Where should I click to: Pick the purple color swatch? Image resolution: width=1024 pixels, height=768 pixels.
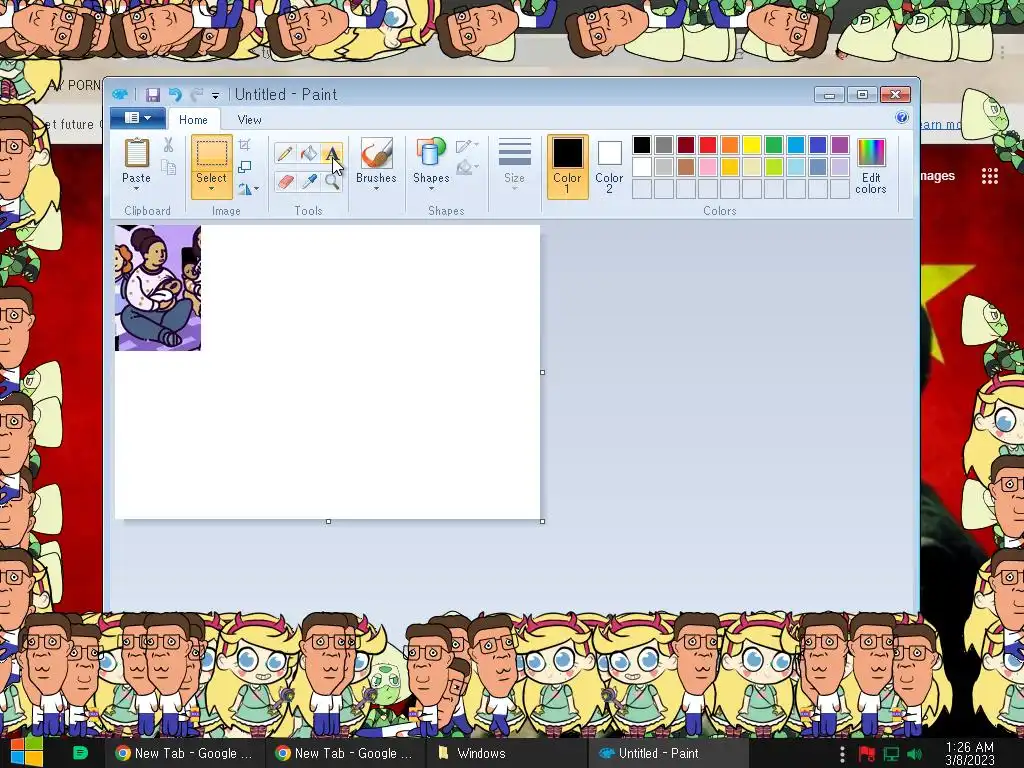[x=840, y=145]
